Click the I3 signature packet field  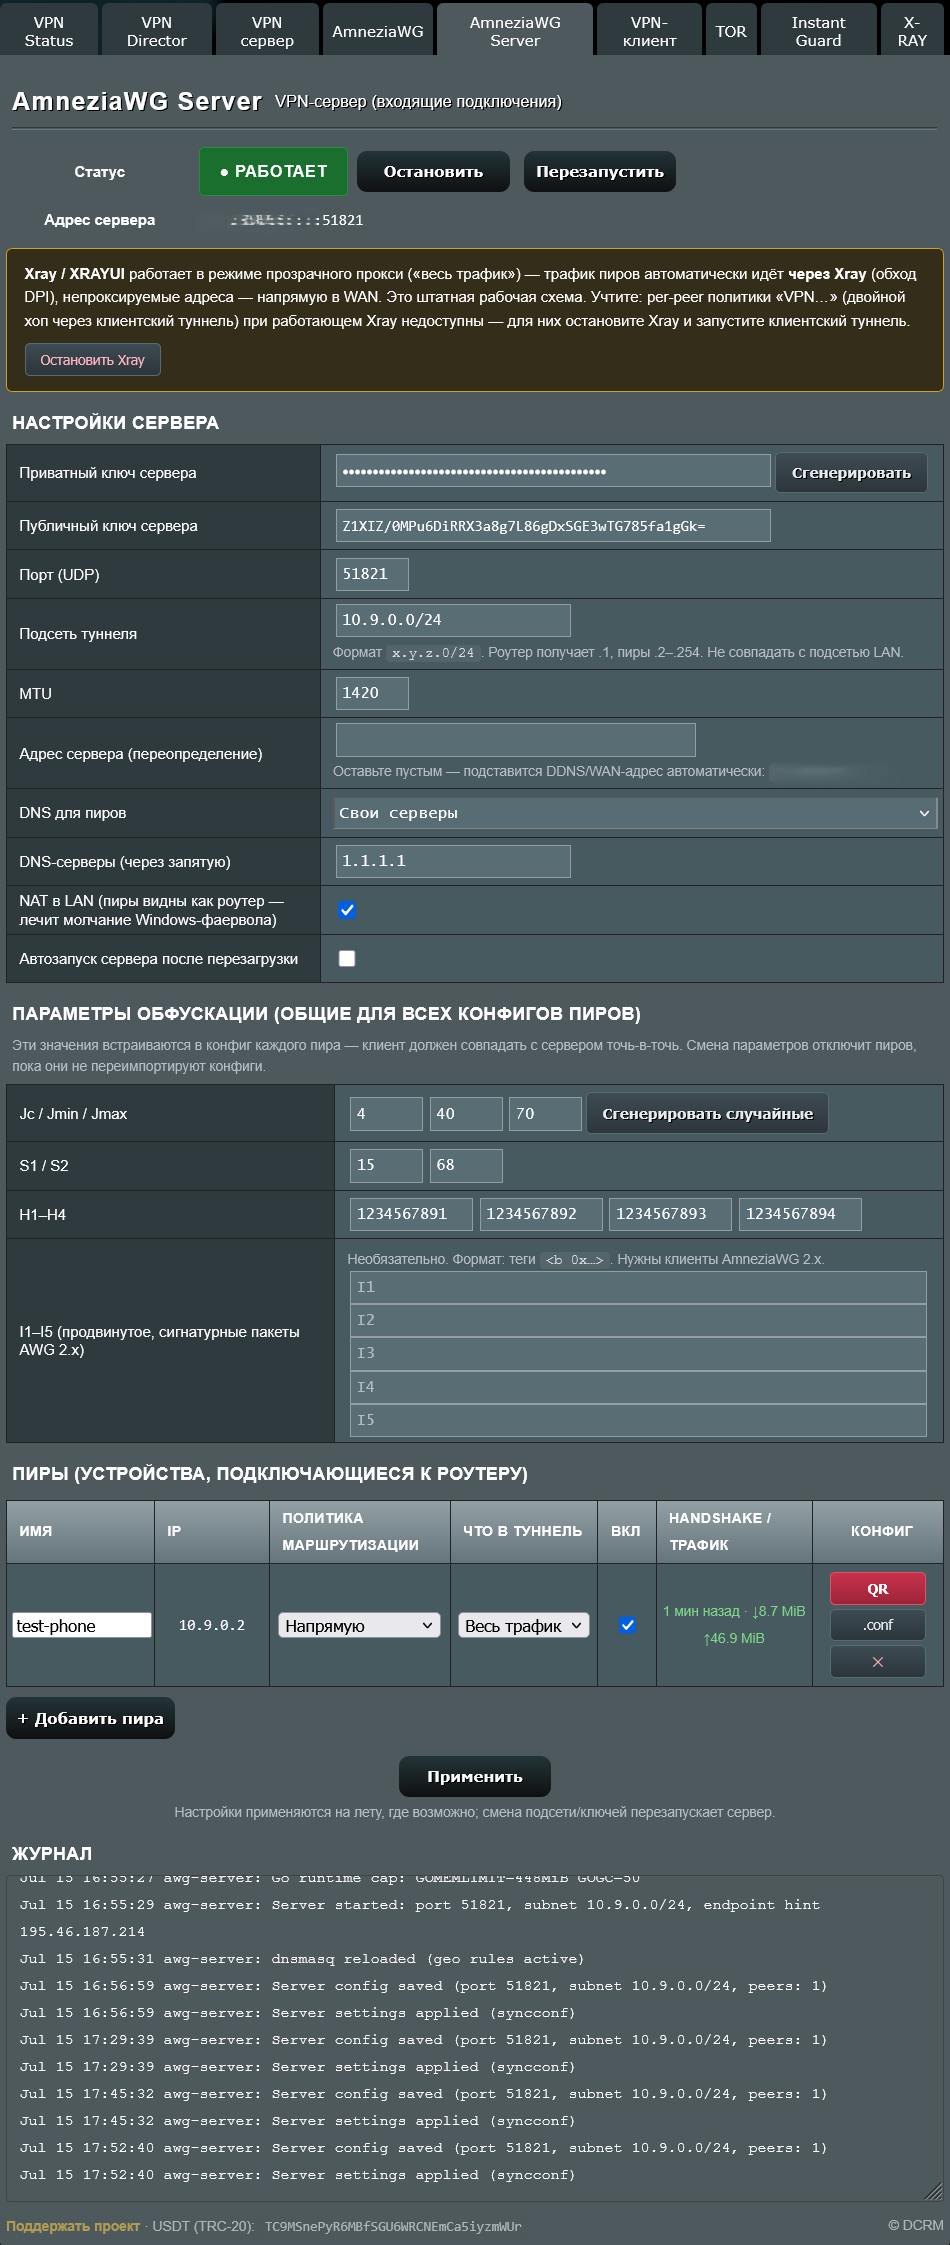point(638,1353)
